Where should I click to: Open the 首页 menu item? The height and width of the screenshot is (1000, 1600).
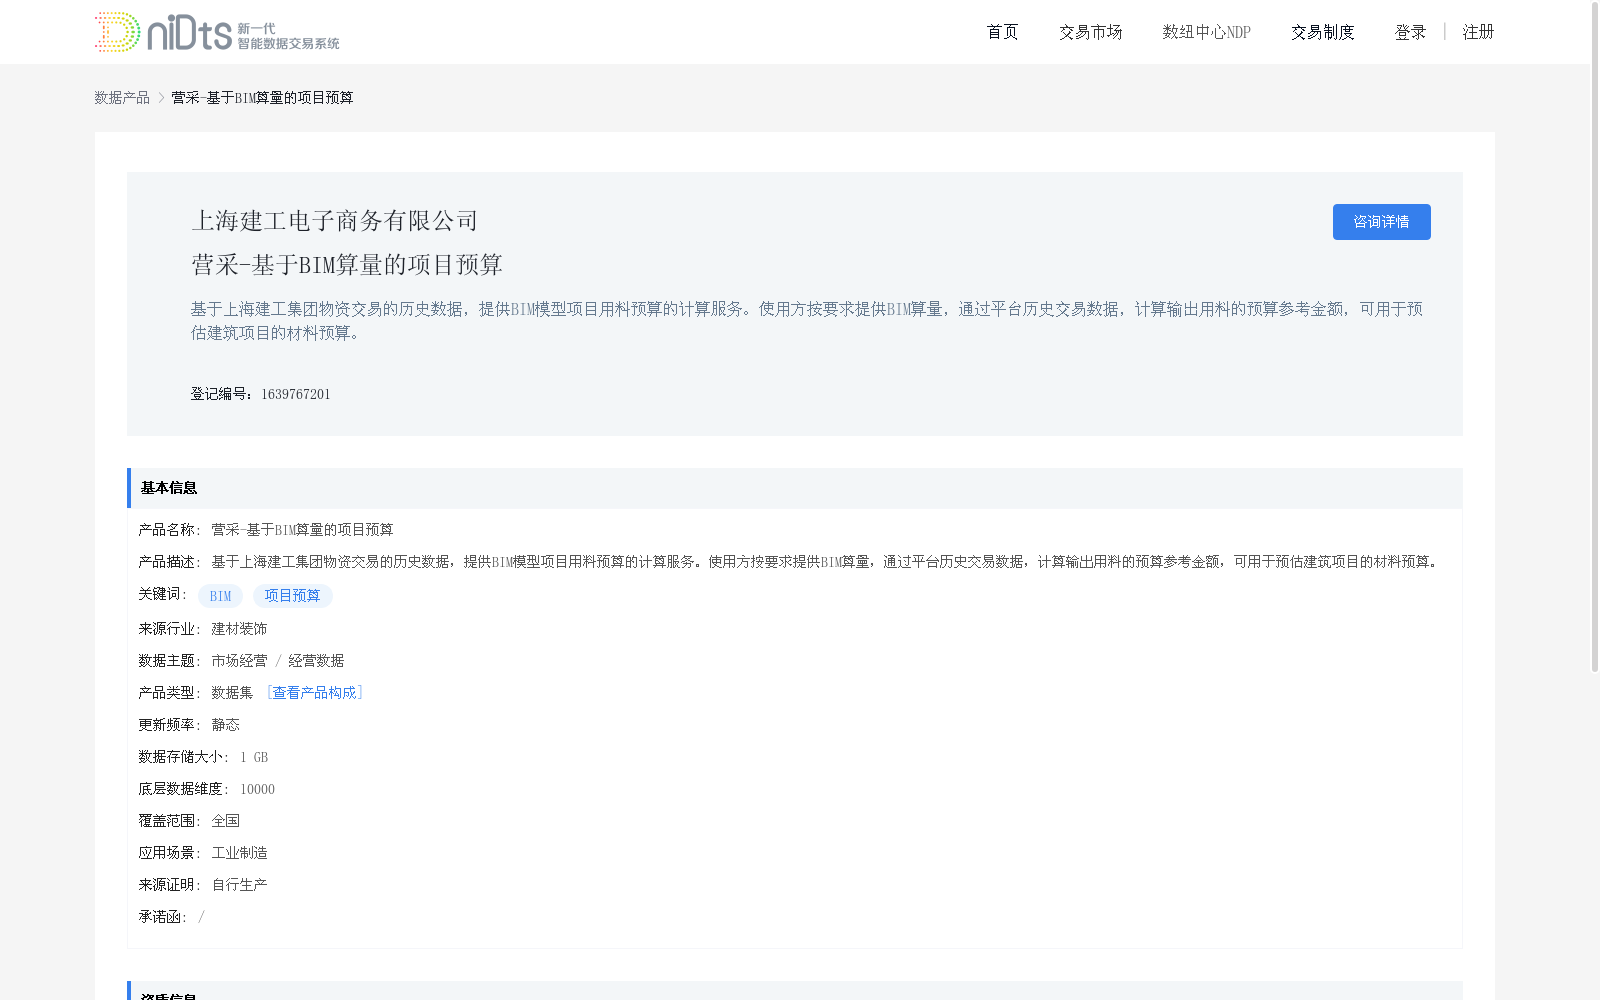[1002, 32]
